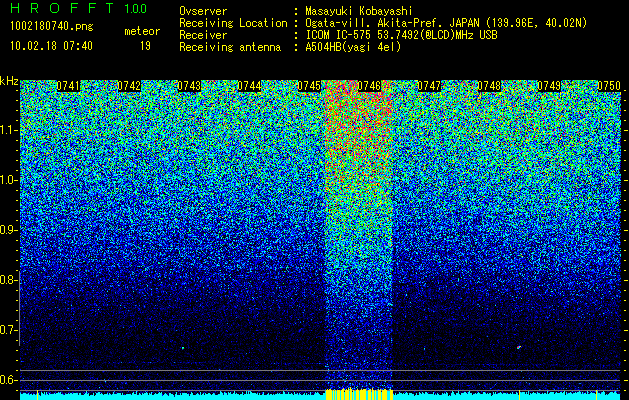Click the 0742 time marker
Viewport: 629px width, 400px height.
click(129, 86)
